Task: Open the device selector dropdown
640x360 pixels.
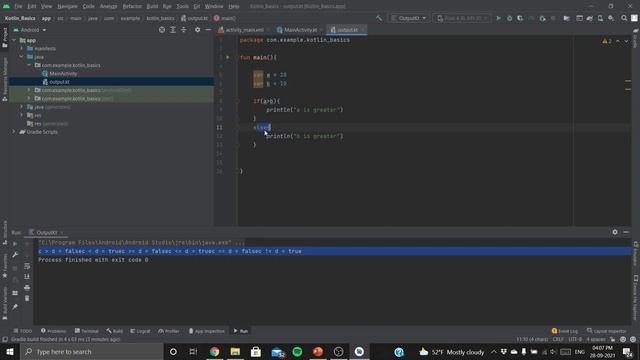Action: (462, 18)
